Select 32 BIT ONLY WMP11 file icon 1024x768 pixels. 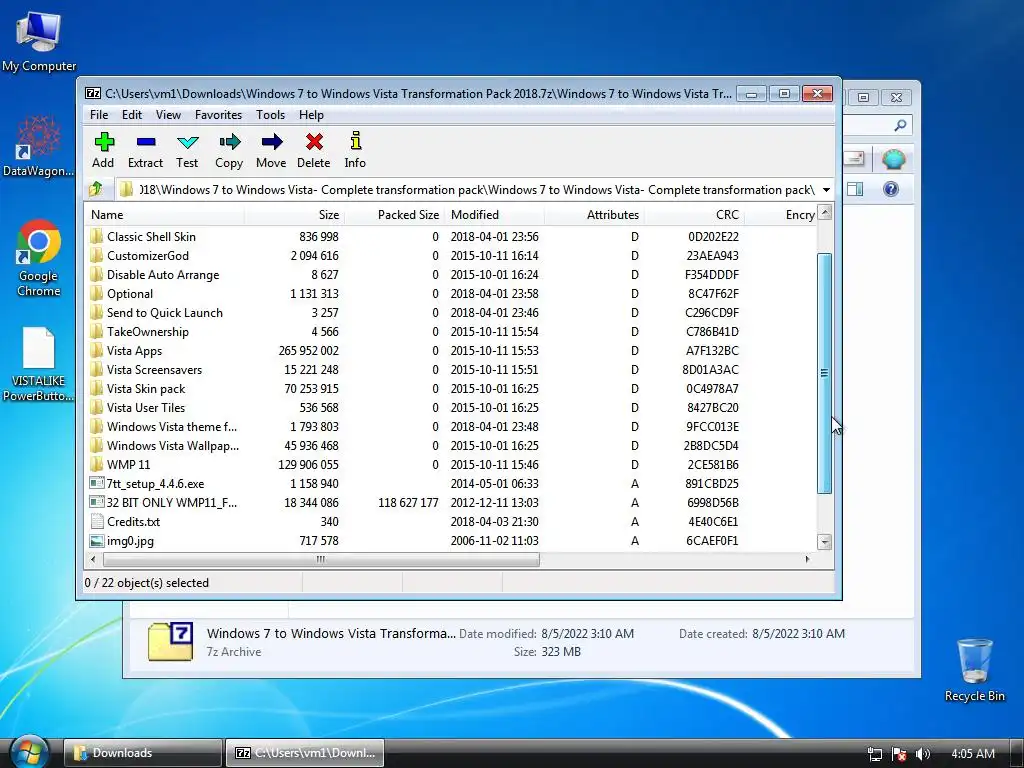pyautogui.click(x=97, y=502)
